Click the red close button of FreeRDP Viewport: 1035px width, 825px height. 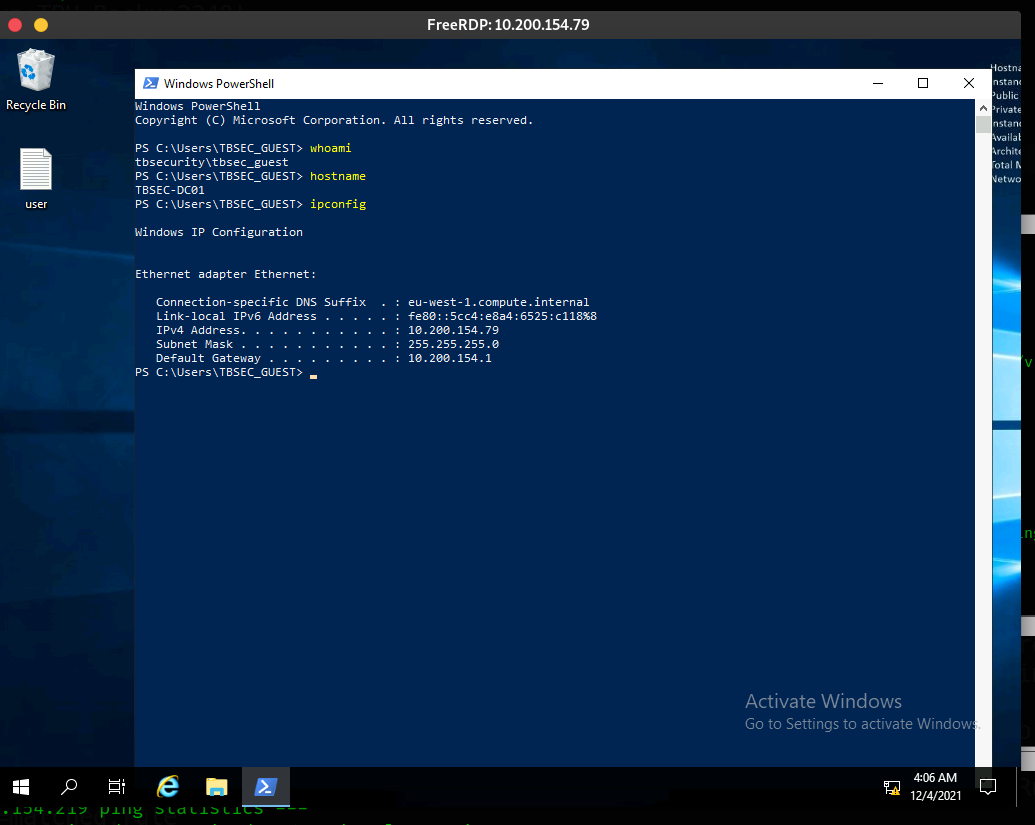[15, 24]
